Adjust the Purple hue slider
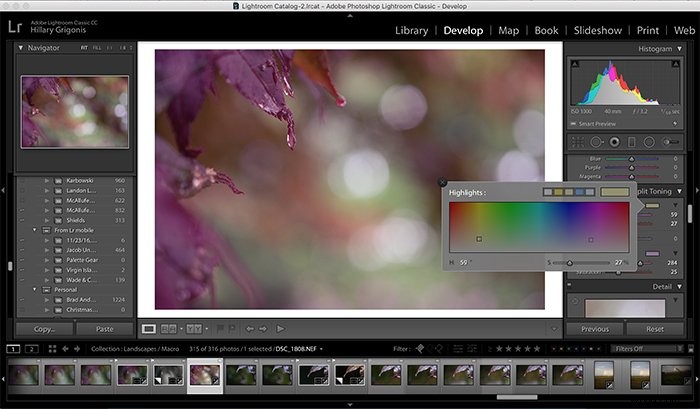The width and height of the screenshot is (700, 409). point(632,167)
